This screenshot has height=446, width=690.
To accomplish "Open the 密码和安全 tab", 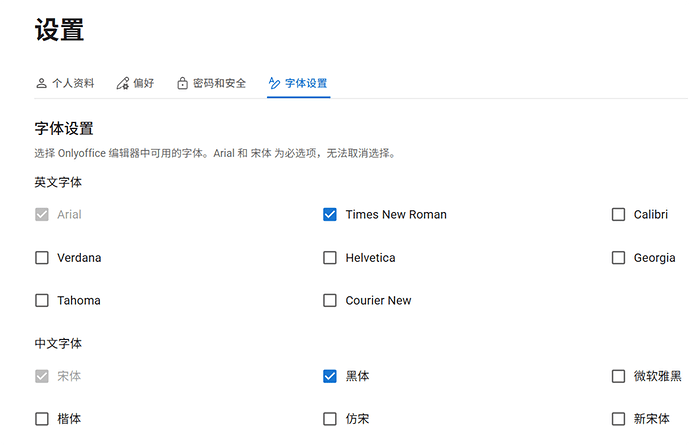I will click(211, 83).
